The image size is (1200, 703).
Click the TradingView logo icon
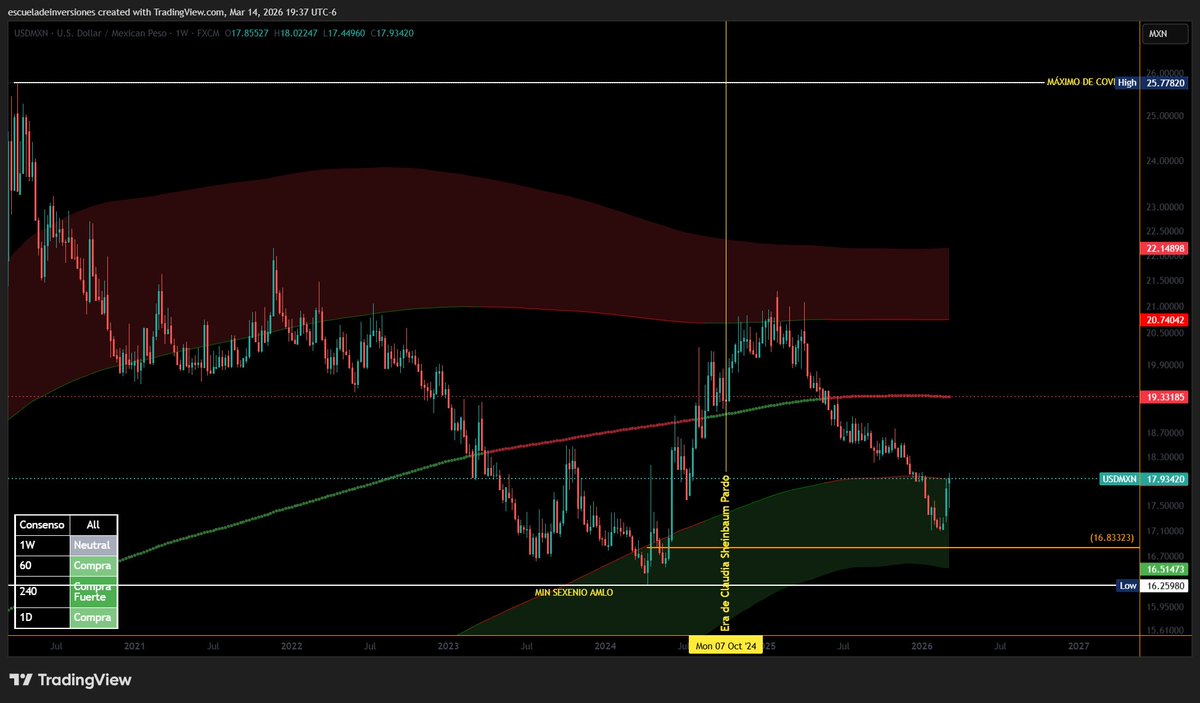tap(20, 680)
